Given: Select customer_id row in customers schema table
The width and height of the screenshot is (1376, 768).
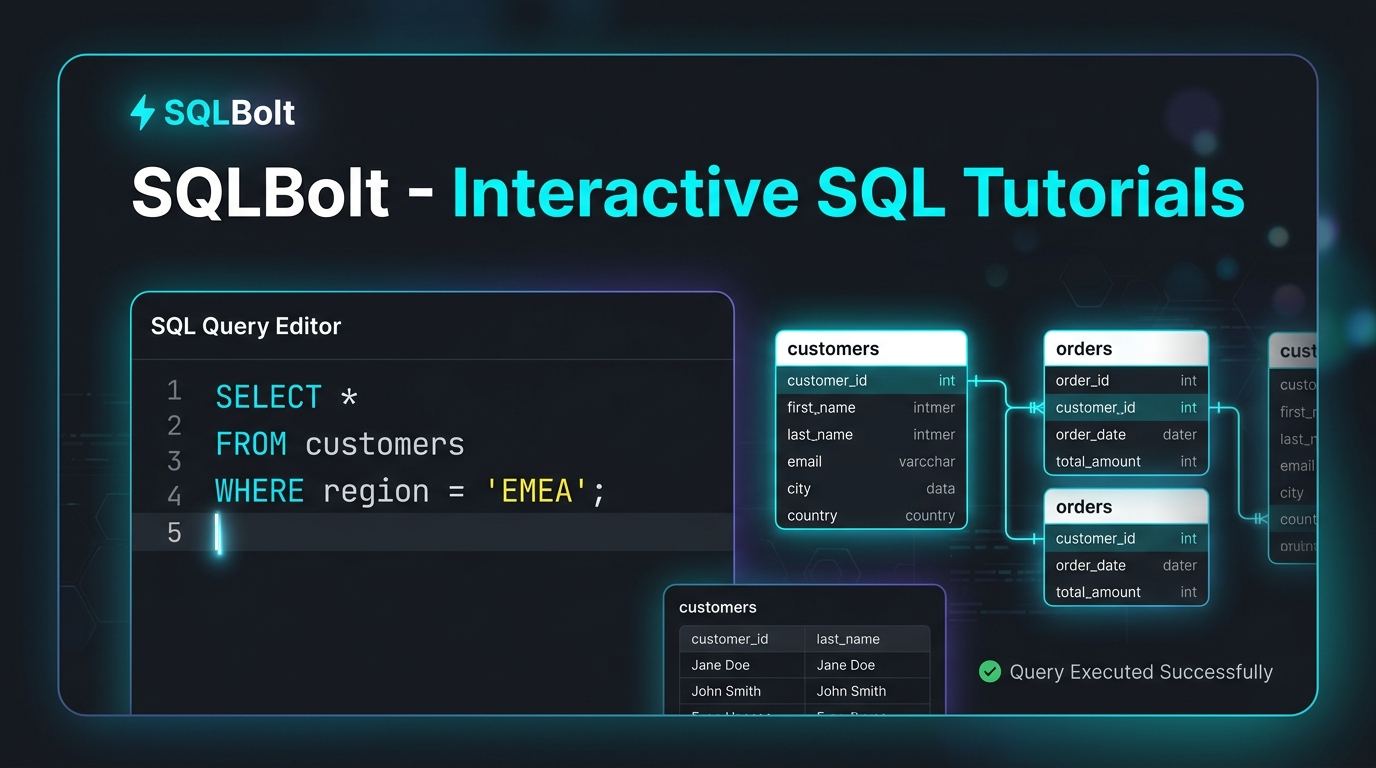Looking at the screenshot, I should tap(871, 380).
